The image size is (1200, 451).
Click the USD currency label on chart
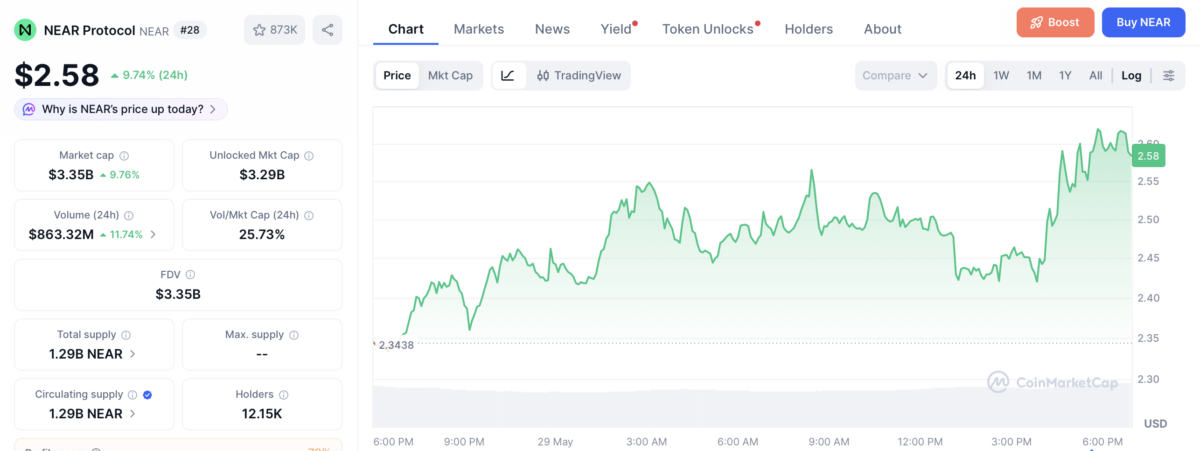1155,424
